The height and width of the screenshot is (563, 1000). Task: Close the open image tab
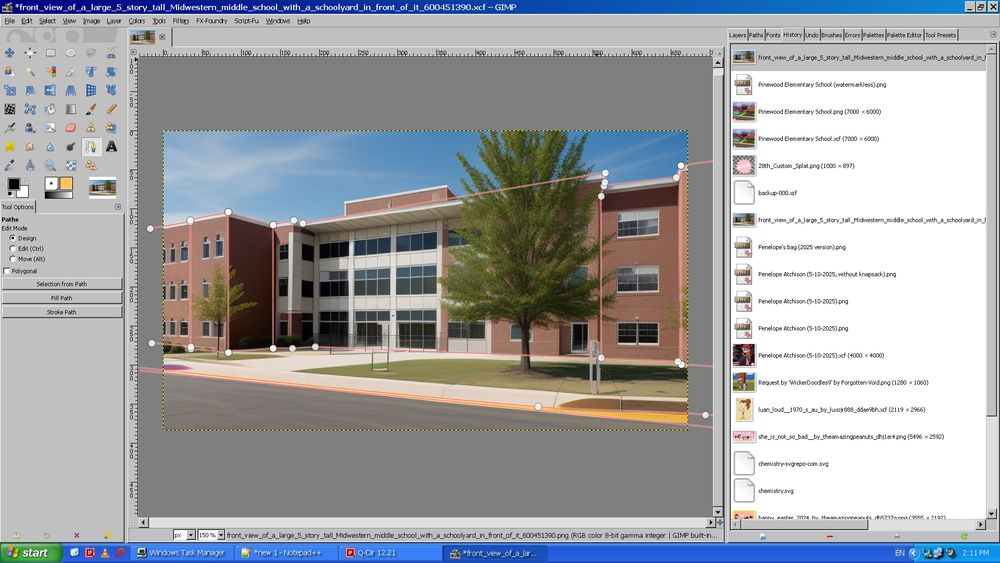(x=162, y=37)
